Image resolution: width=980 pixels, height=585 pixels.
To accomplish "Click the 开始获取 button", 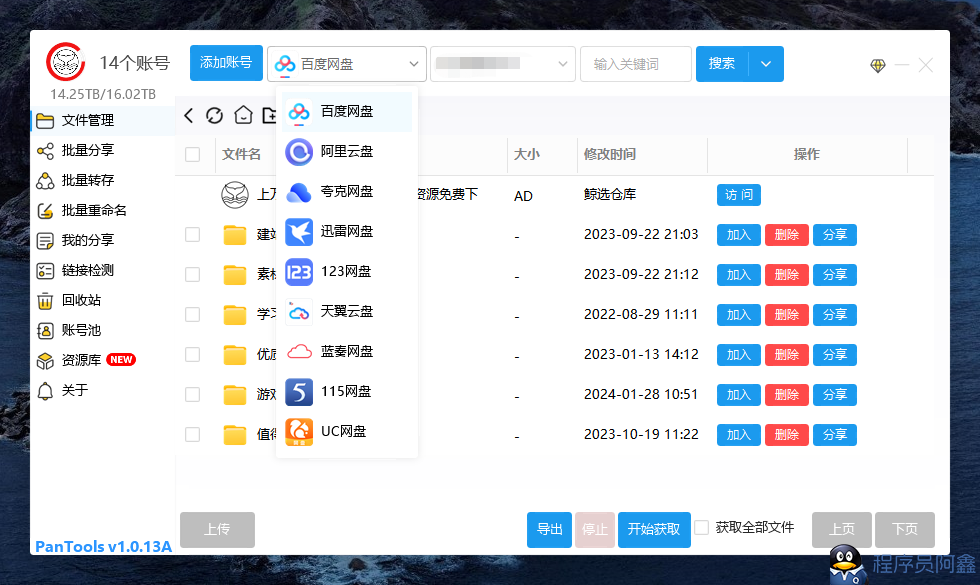I will coord(654,529).
